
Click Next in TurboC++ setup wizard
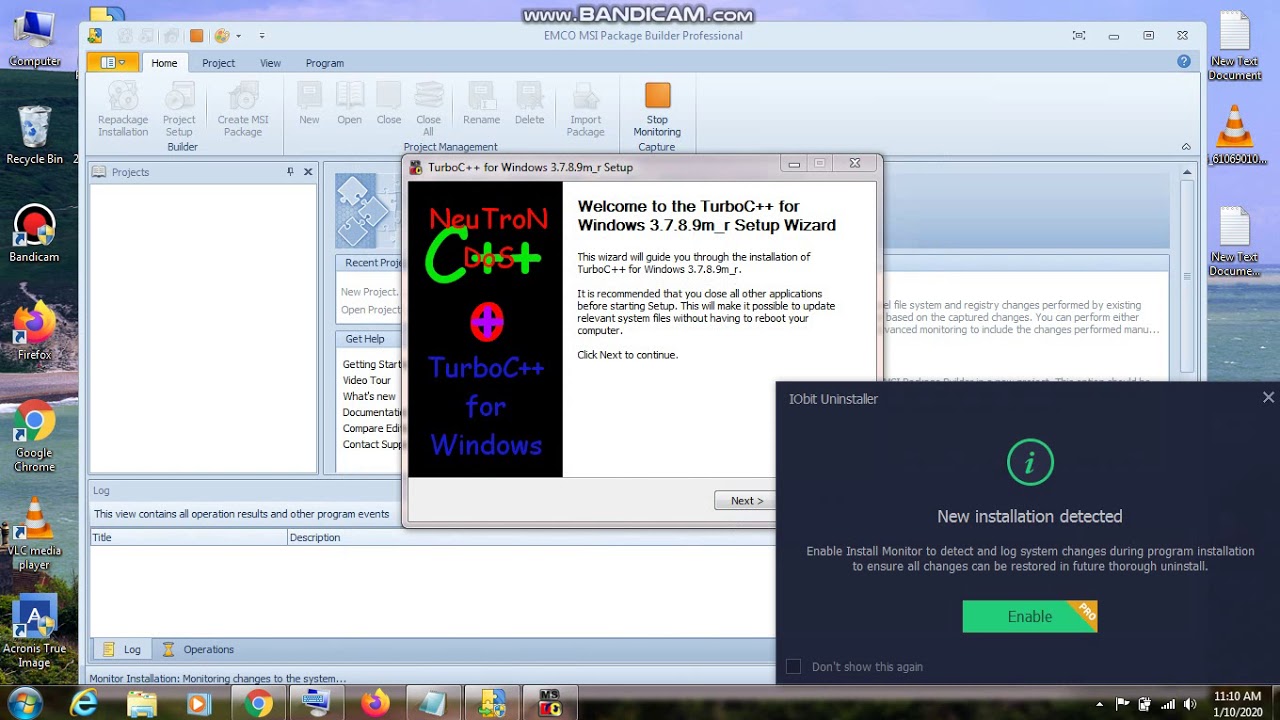pos(746,501)
